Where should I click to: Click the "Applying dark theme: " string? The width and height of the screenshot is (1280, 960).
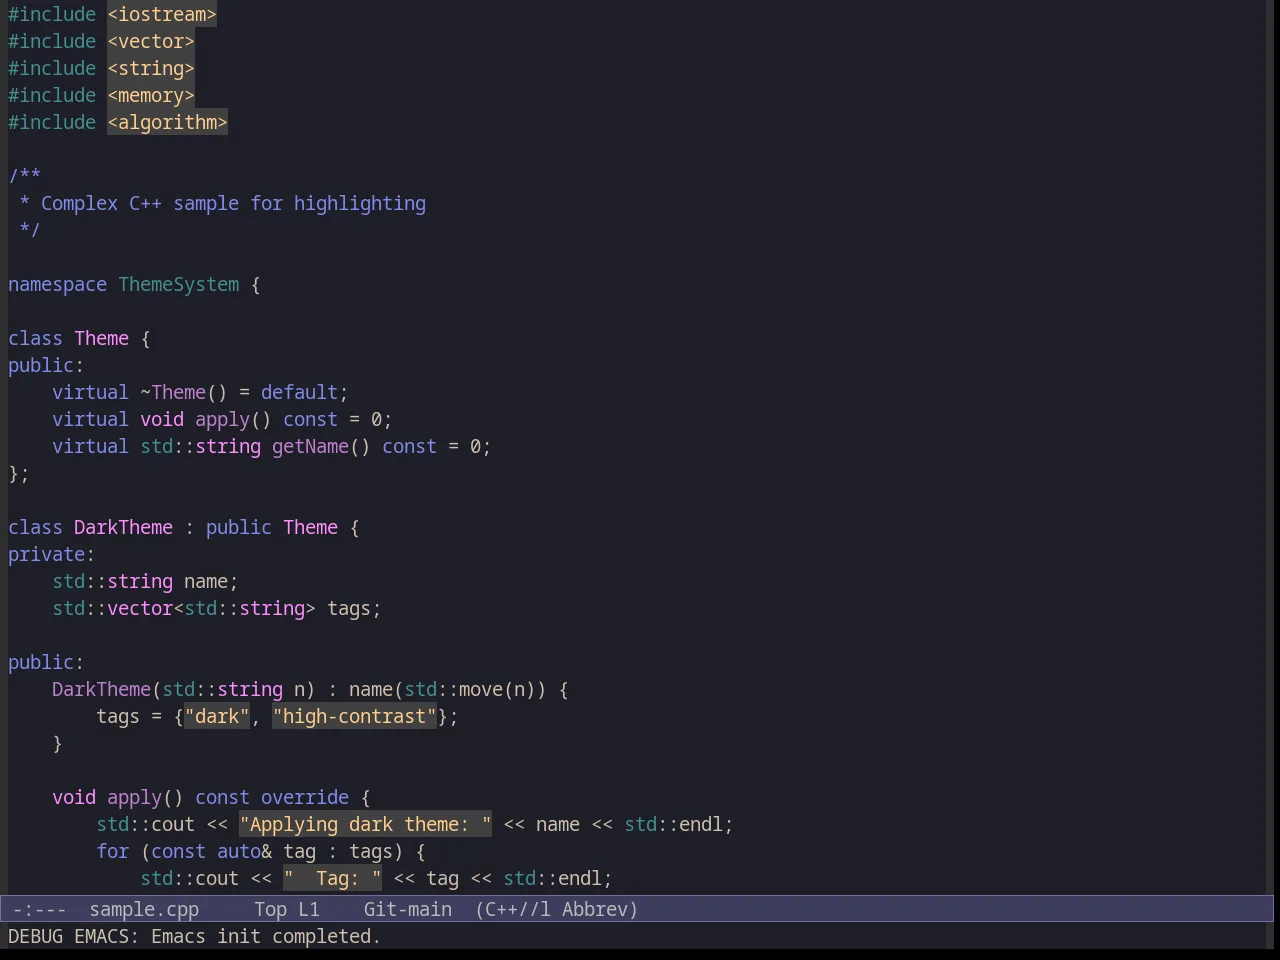coord(365,824)
